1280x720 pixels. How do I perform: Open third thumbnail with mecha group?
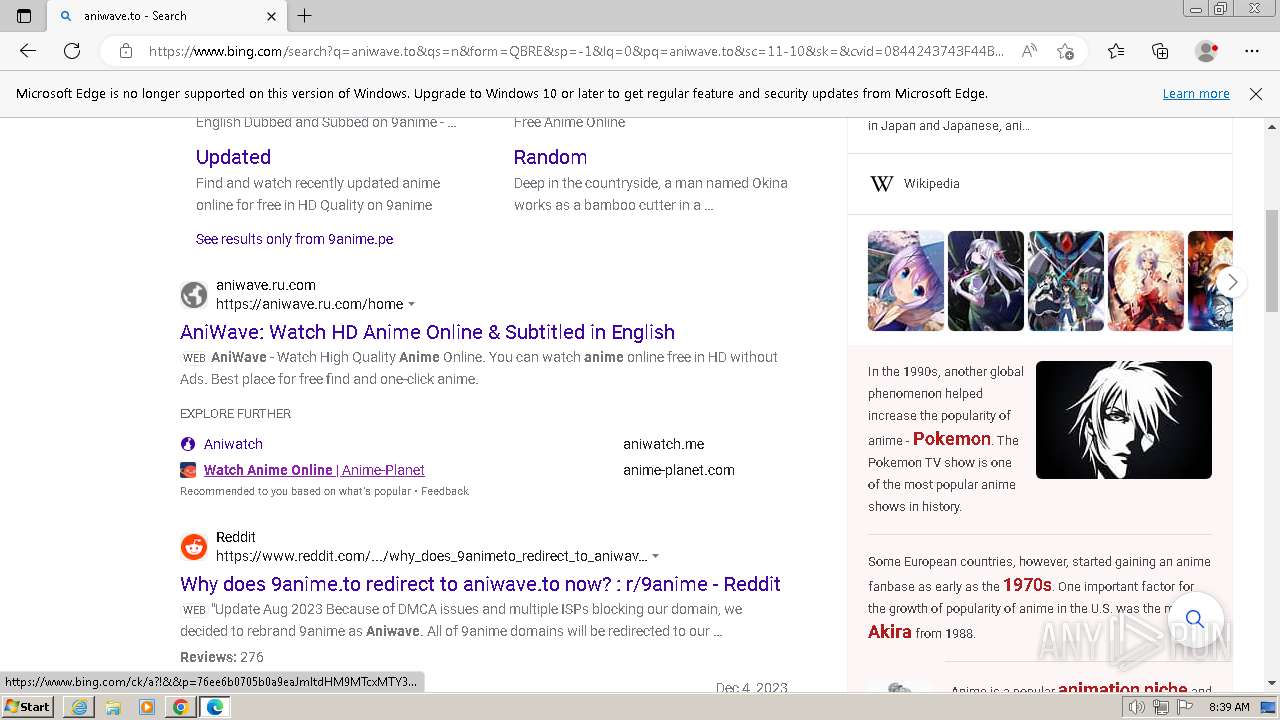point(1066,281)
